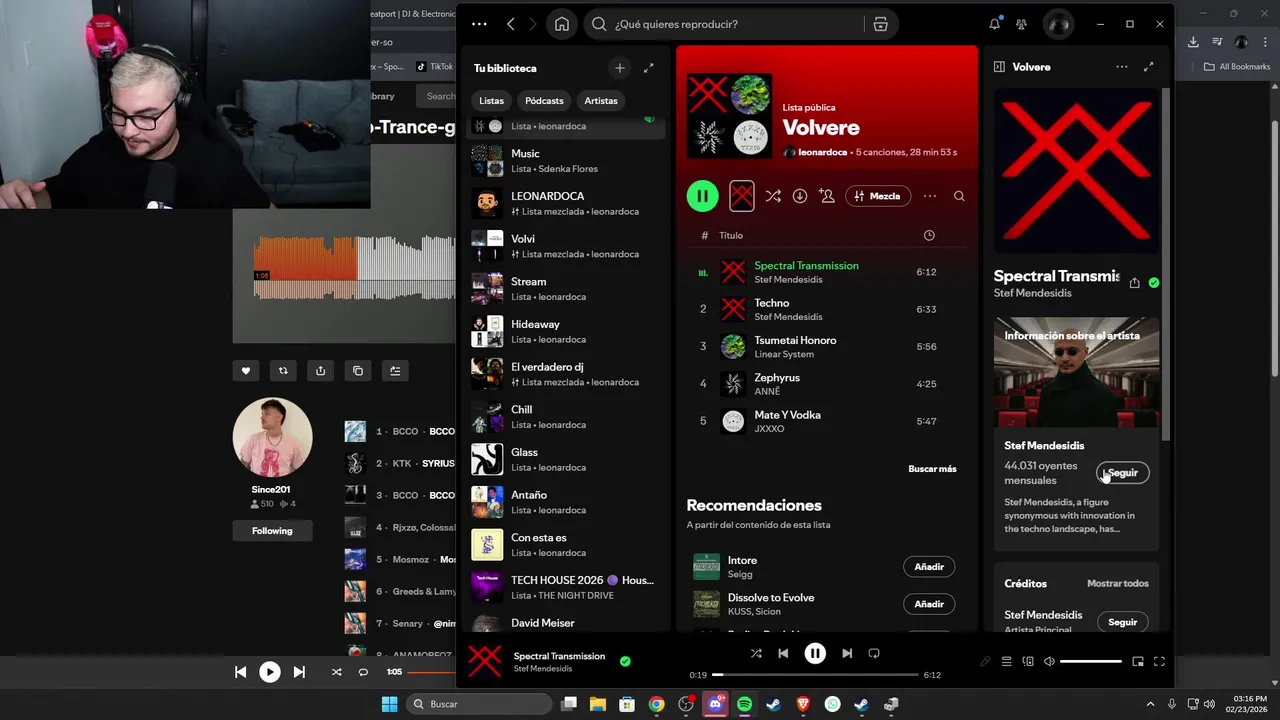1280x720 pixels.
Task: Click the Windows Start button
Action: [389, 704]
